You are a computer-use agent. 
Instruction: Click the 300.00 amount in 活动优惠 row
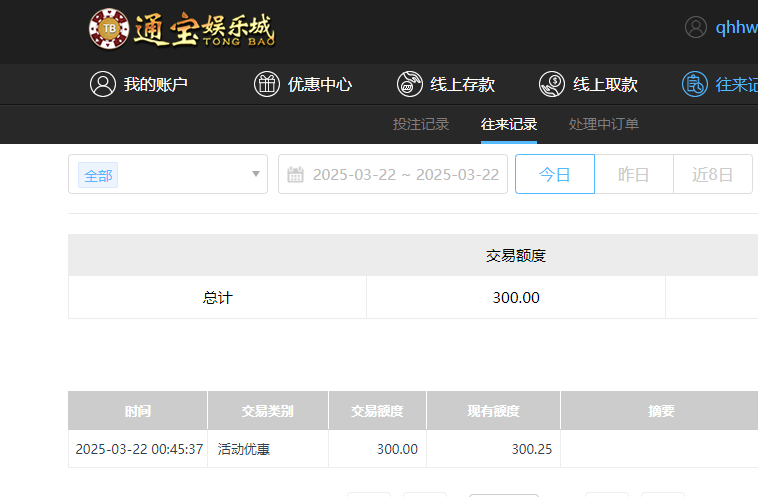coord(397,449)
